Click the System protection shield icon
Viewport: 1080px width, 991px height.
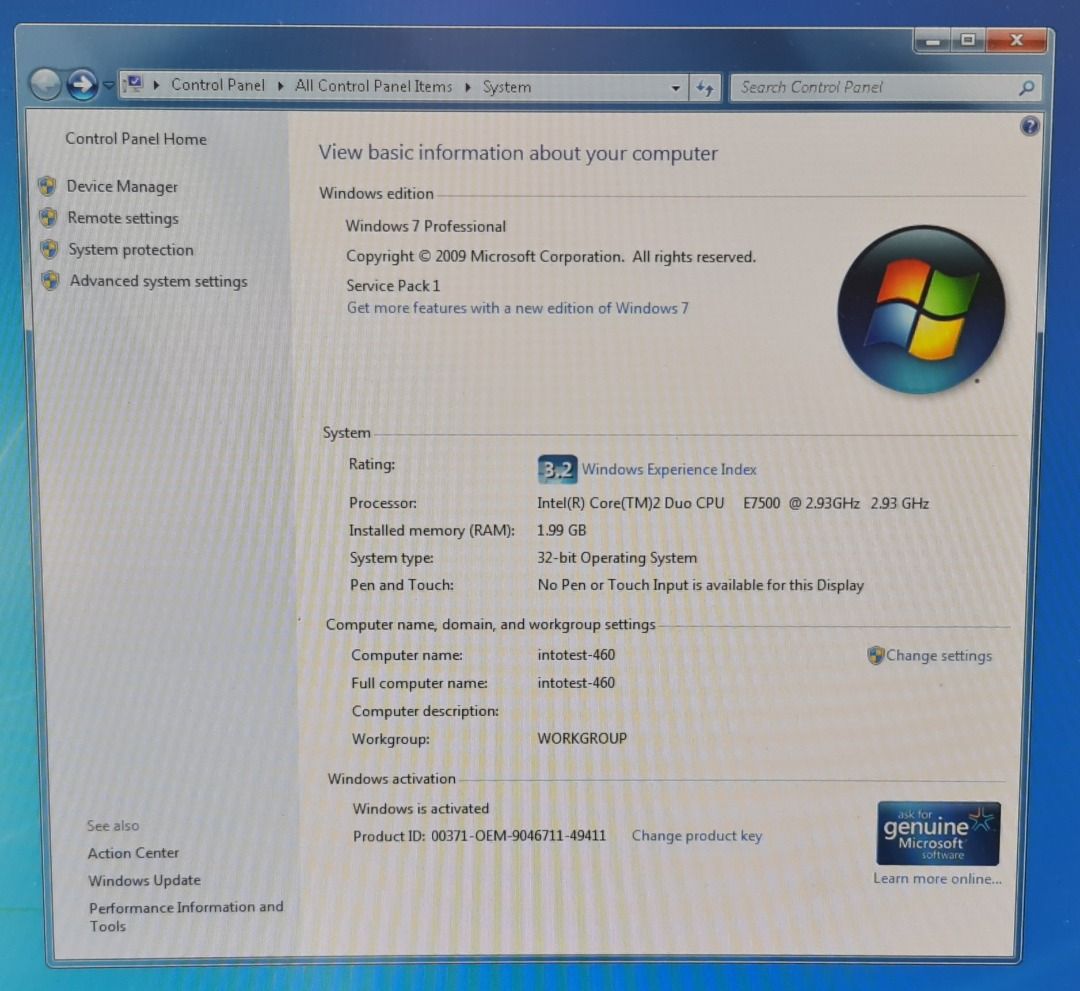[49, 250]
